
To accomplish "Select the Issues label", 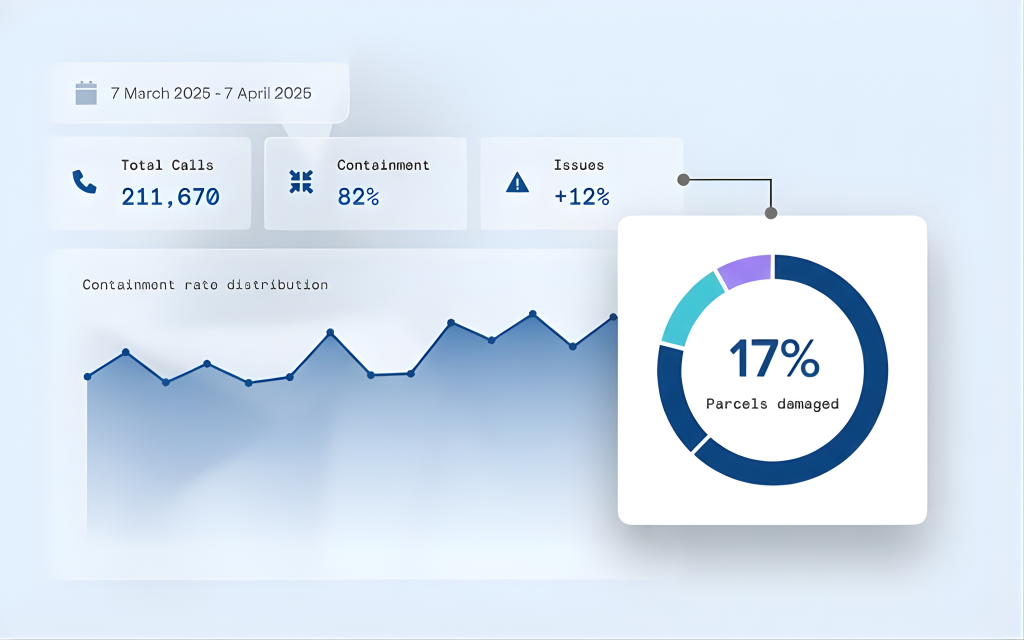I will (579, 165).
